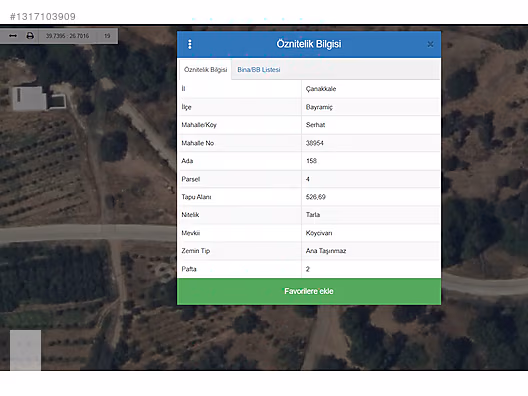528x396 pixels.
Task: Click the white building on the satellite map
Action: tap(29, 98)
